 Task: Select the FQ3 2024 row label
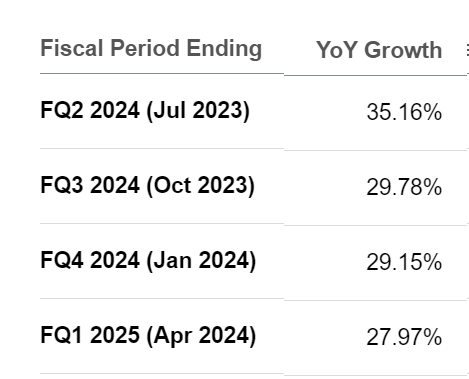(x=90, y=185)
